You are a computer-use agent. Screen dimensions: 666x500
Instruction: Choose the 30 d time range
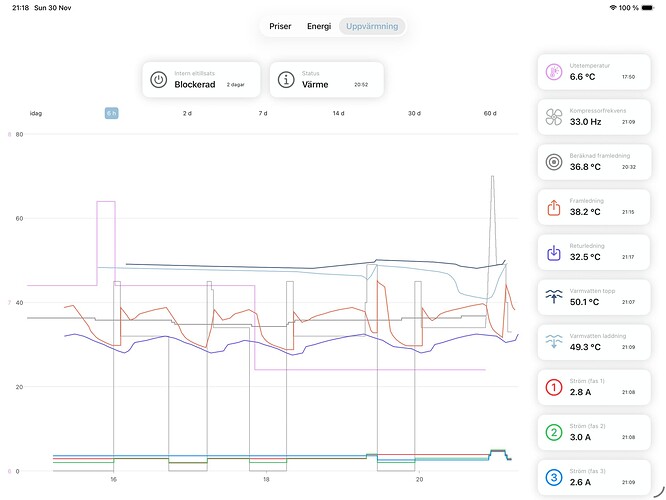coord(414,113)
